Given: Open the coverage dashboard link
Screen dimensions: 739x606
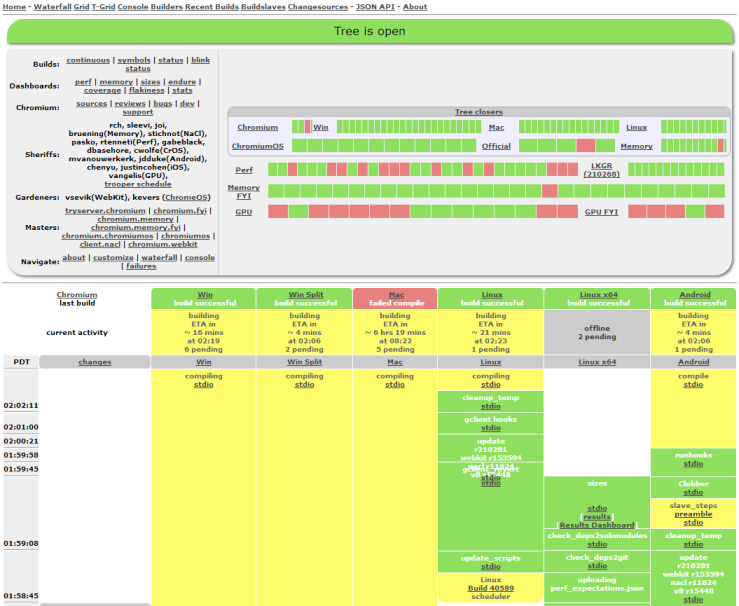Looking at the screenshot, I should coord(102,90).
